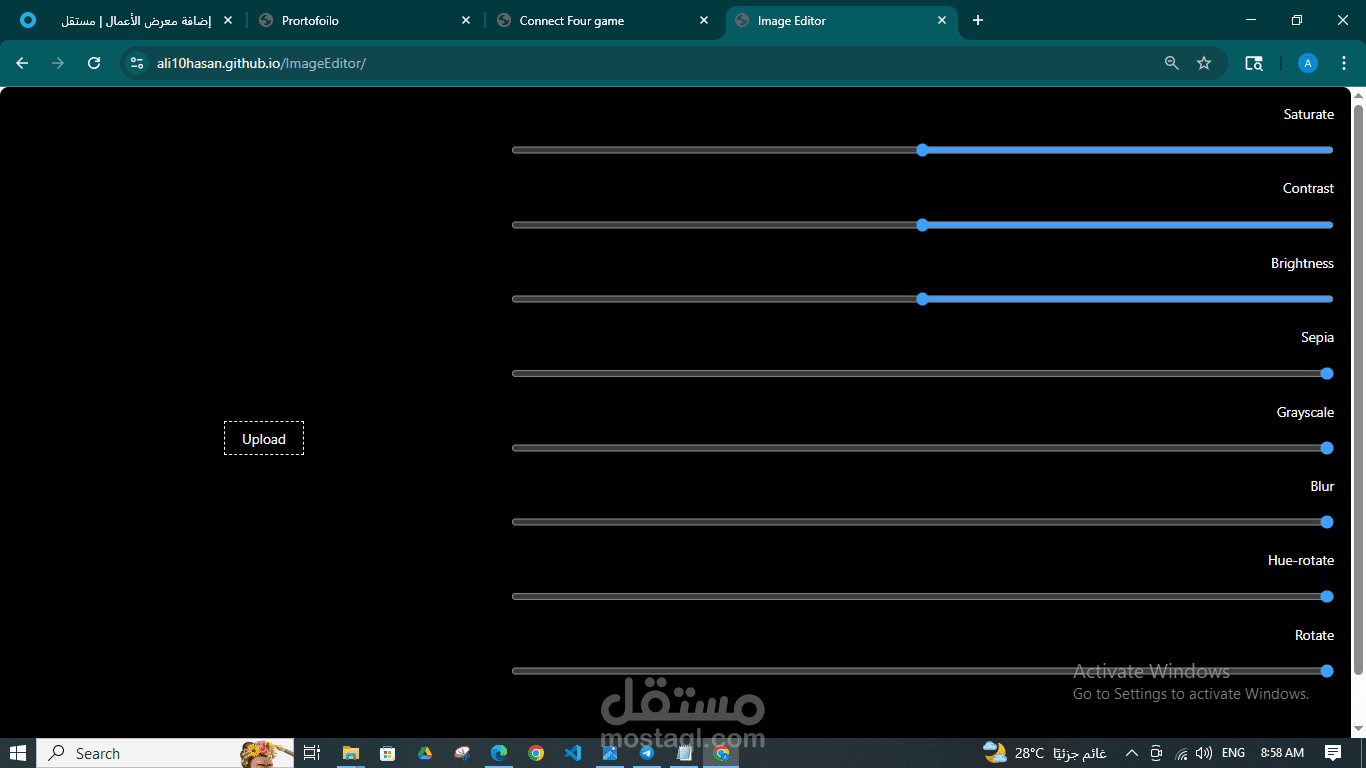Open Telegram from taskbar
The width and height of the screenshot is (1366, 768).
pos(647,753)
